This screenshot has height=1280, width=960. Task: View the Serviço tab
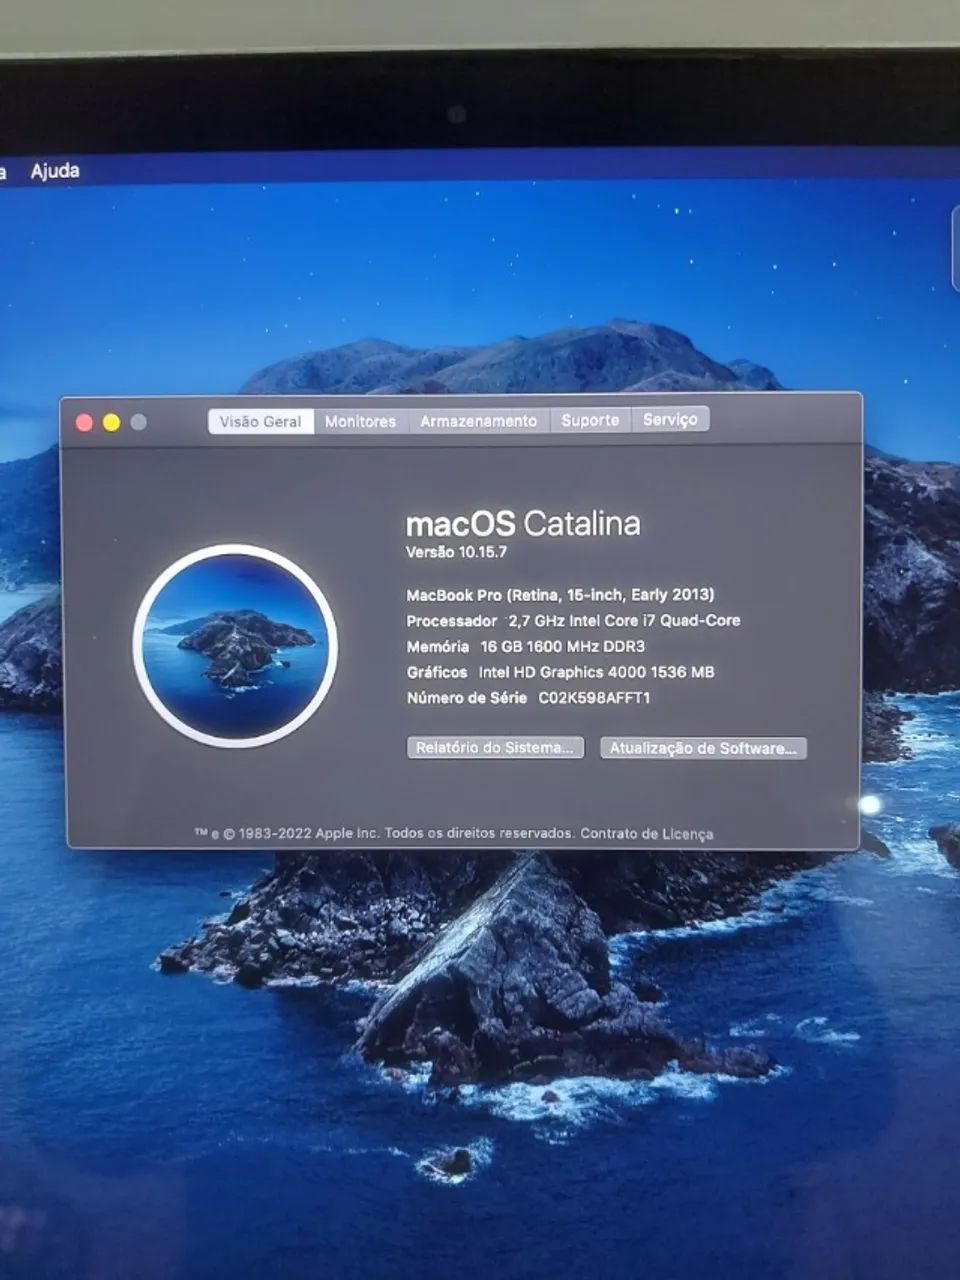[x=671, y=419]
